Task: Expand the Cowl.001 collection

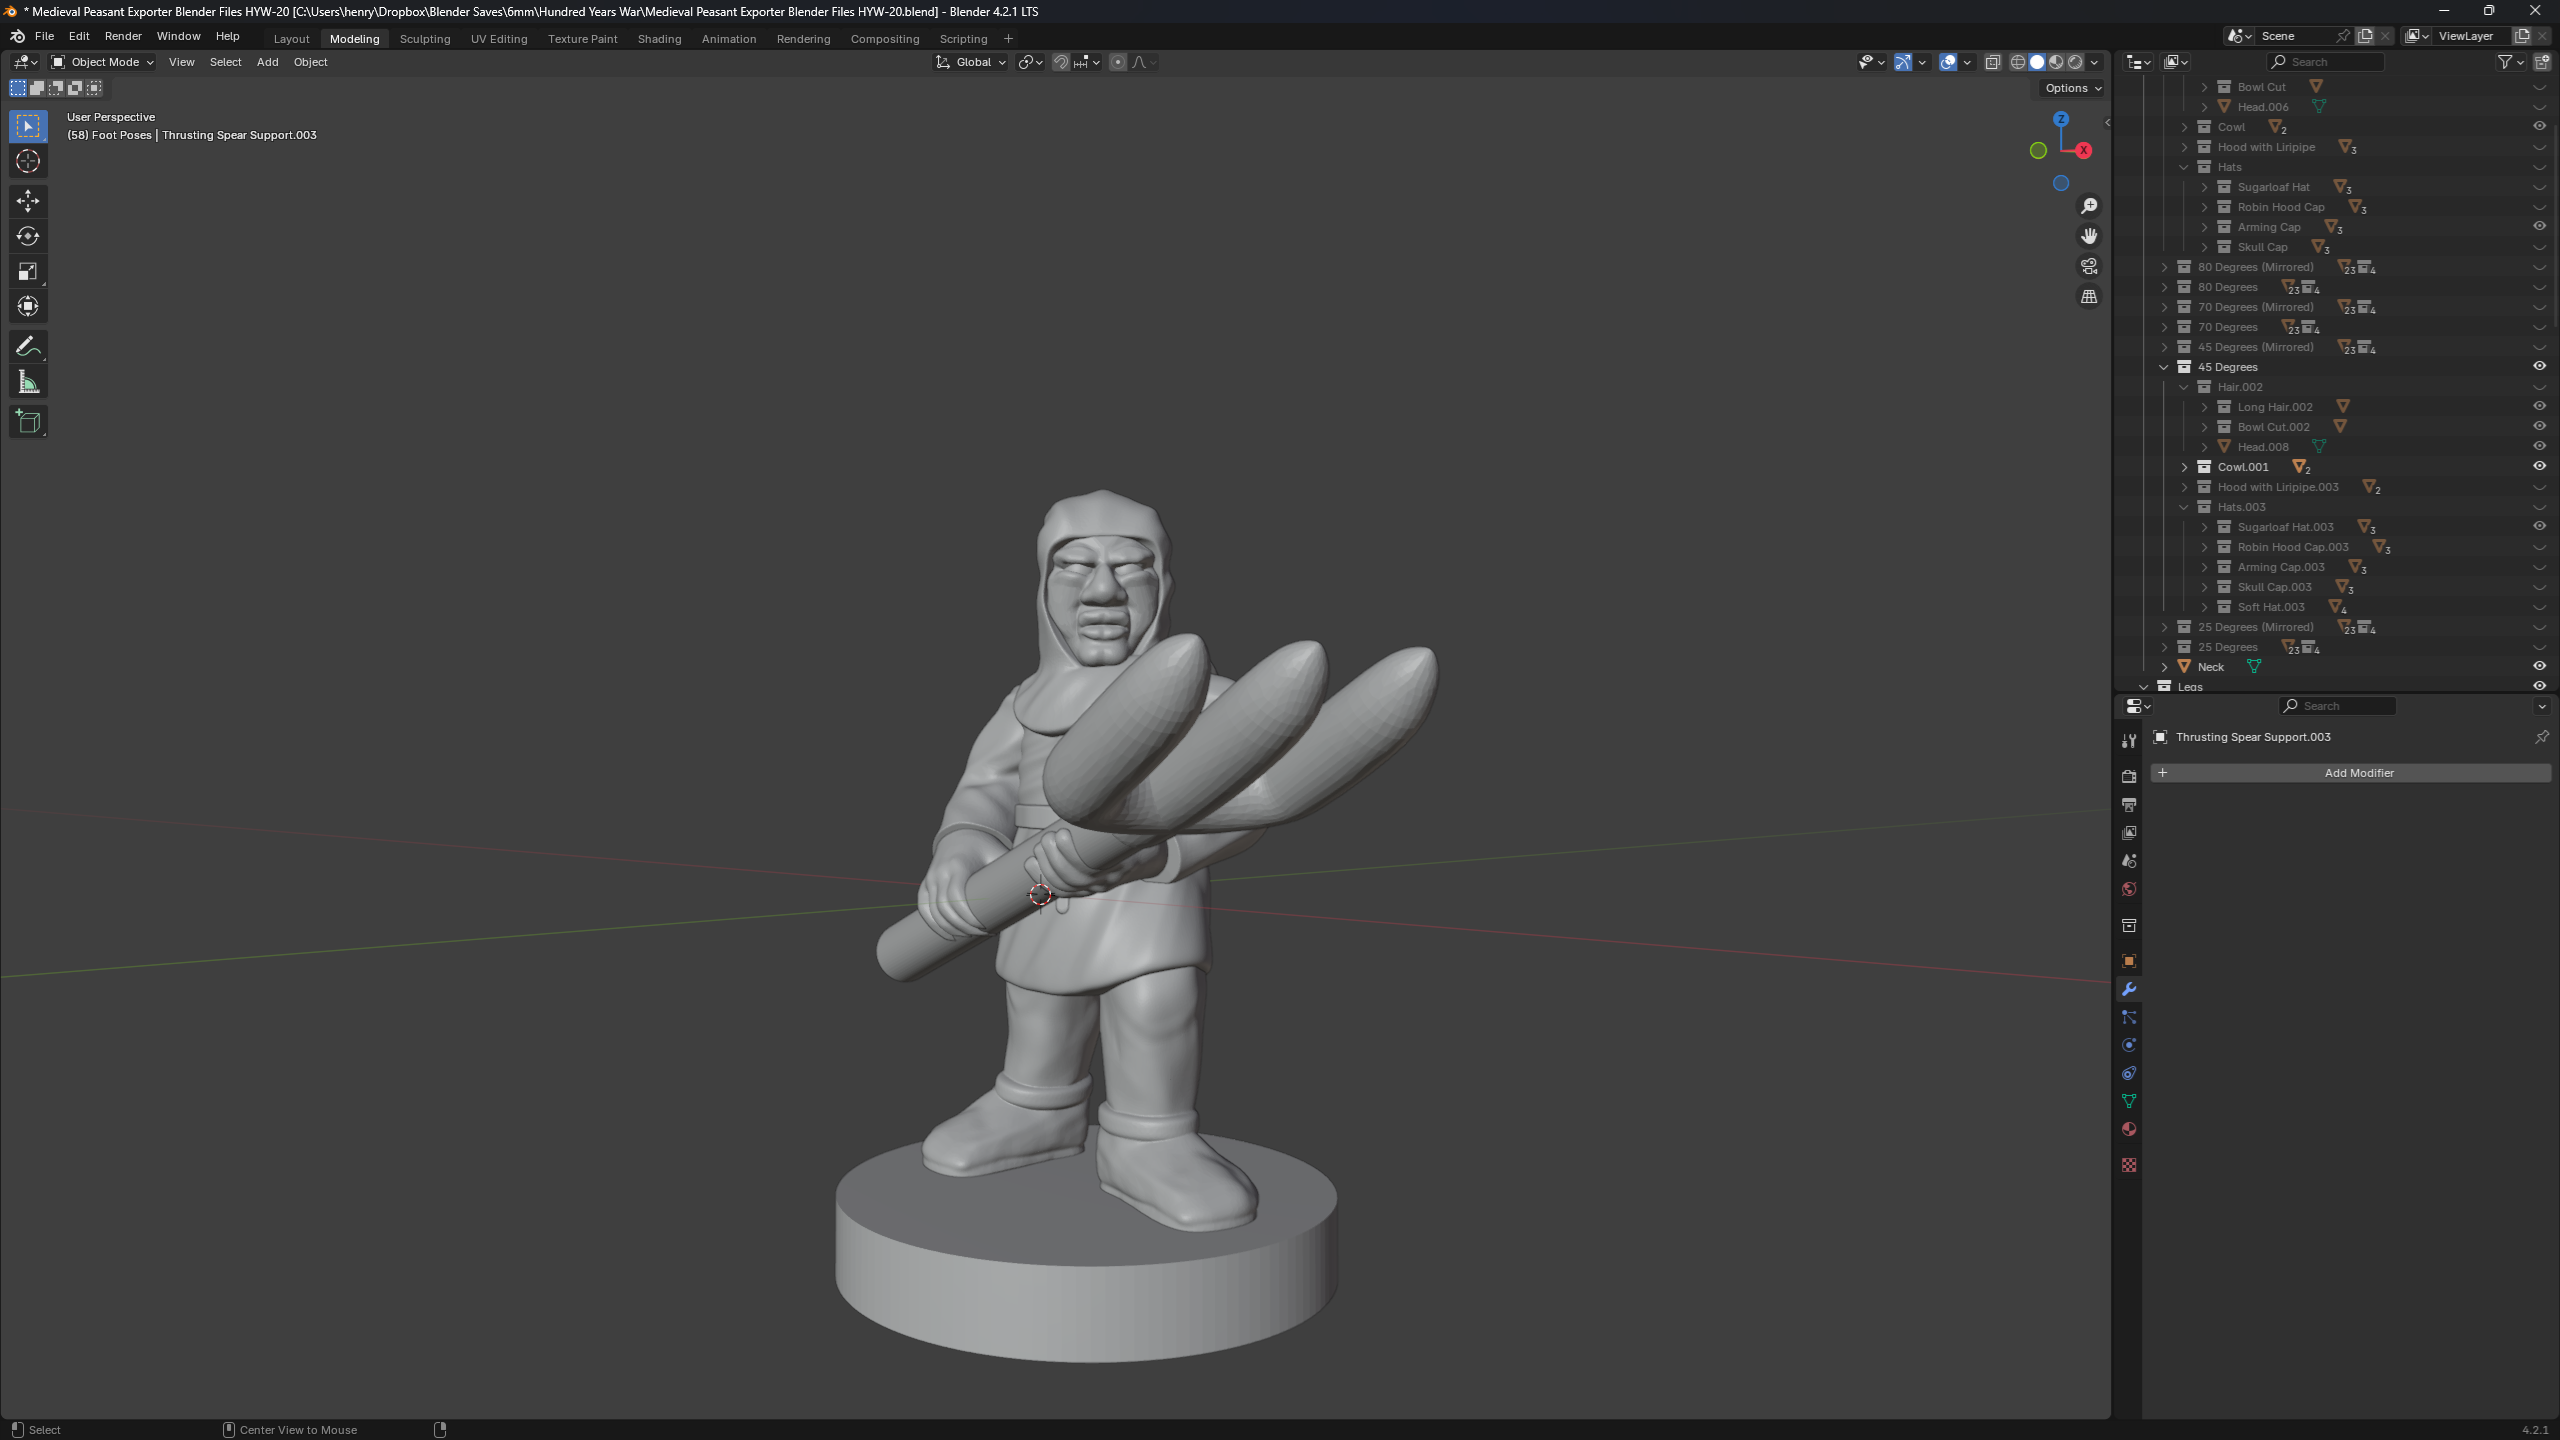Action: [2184, 467]
